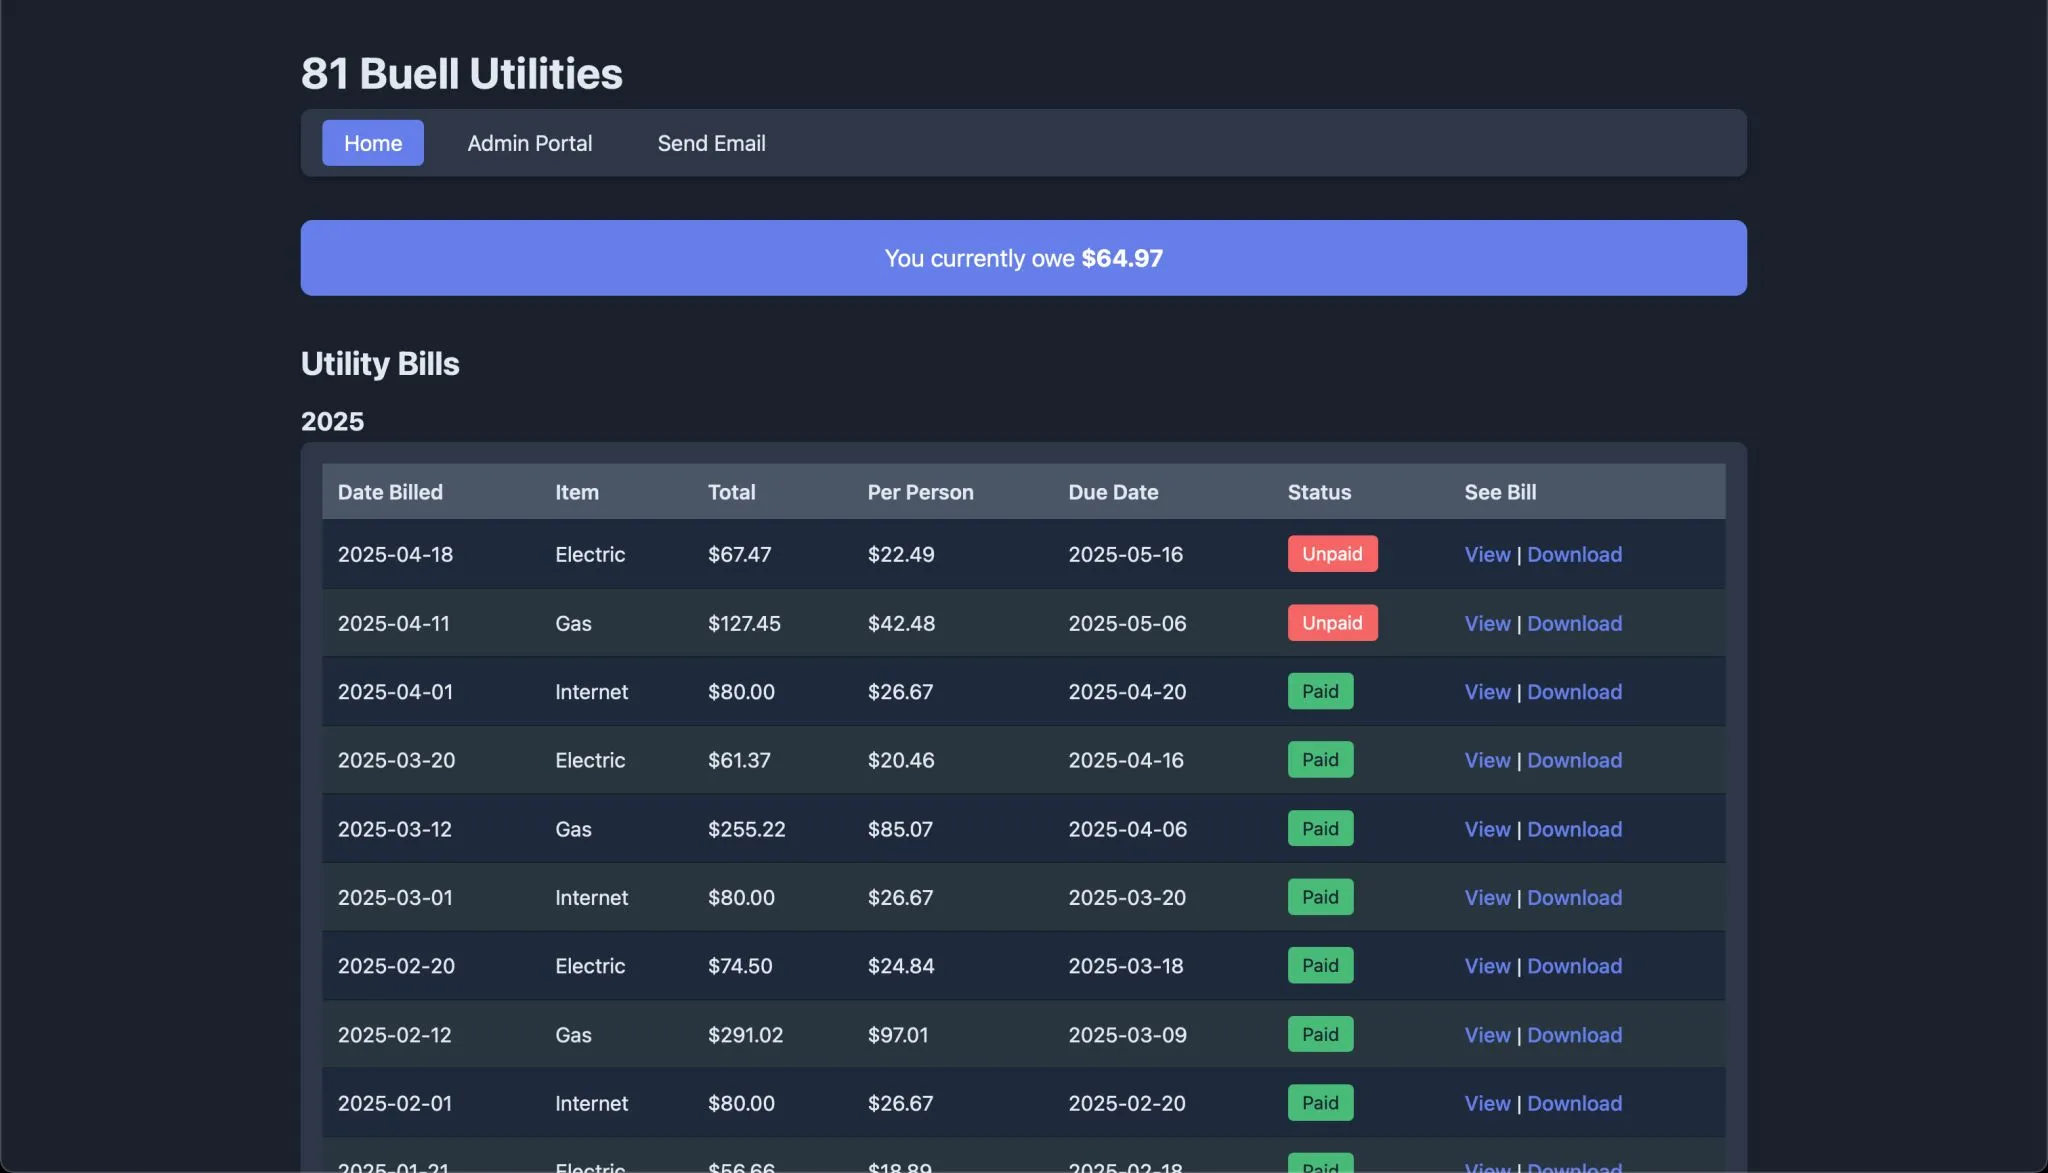Select the 2025-02-12 date billed cell
The height and width of the screenshot is (1173, 2048).
coord(394,1035)
